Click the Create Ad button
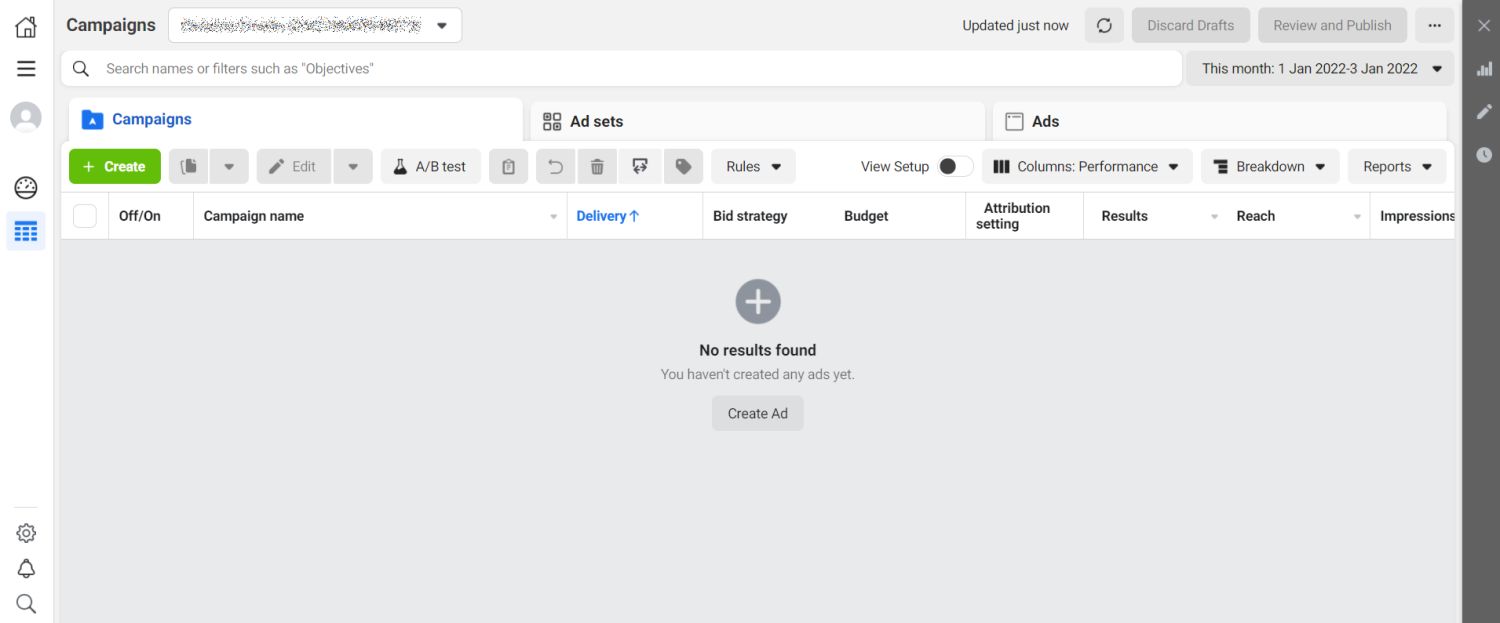Viewport: 1500px width, 623px height. point(757,412)
